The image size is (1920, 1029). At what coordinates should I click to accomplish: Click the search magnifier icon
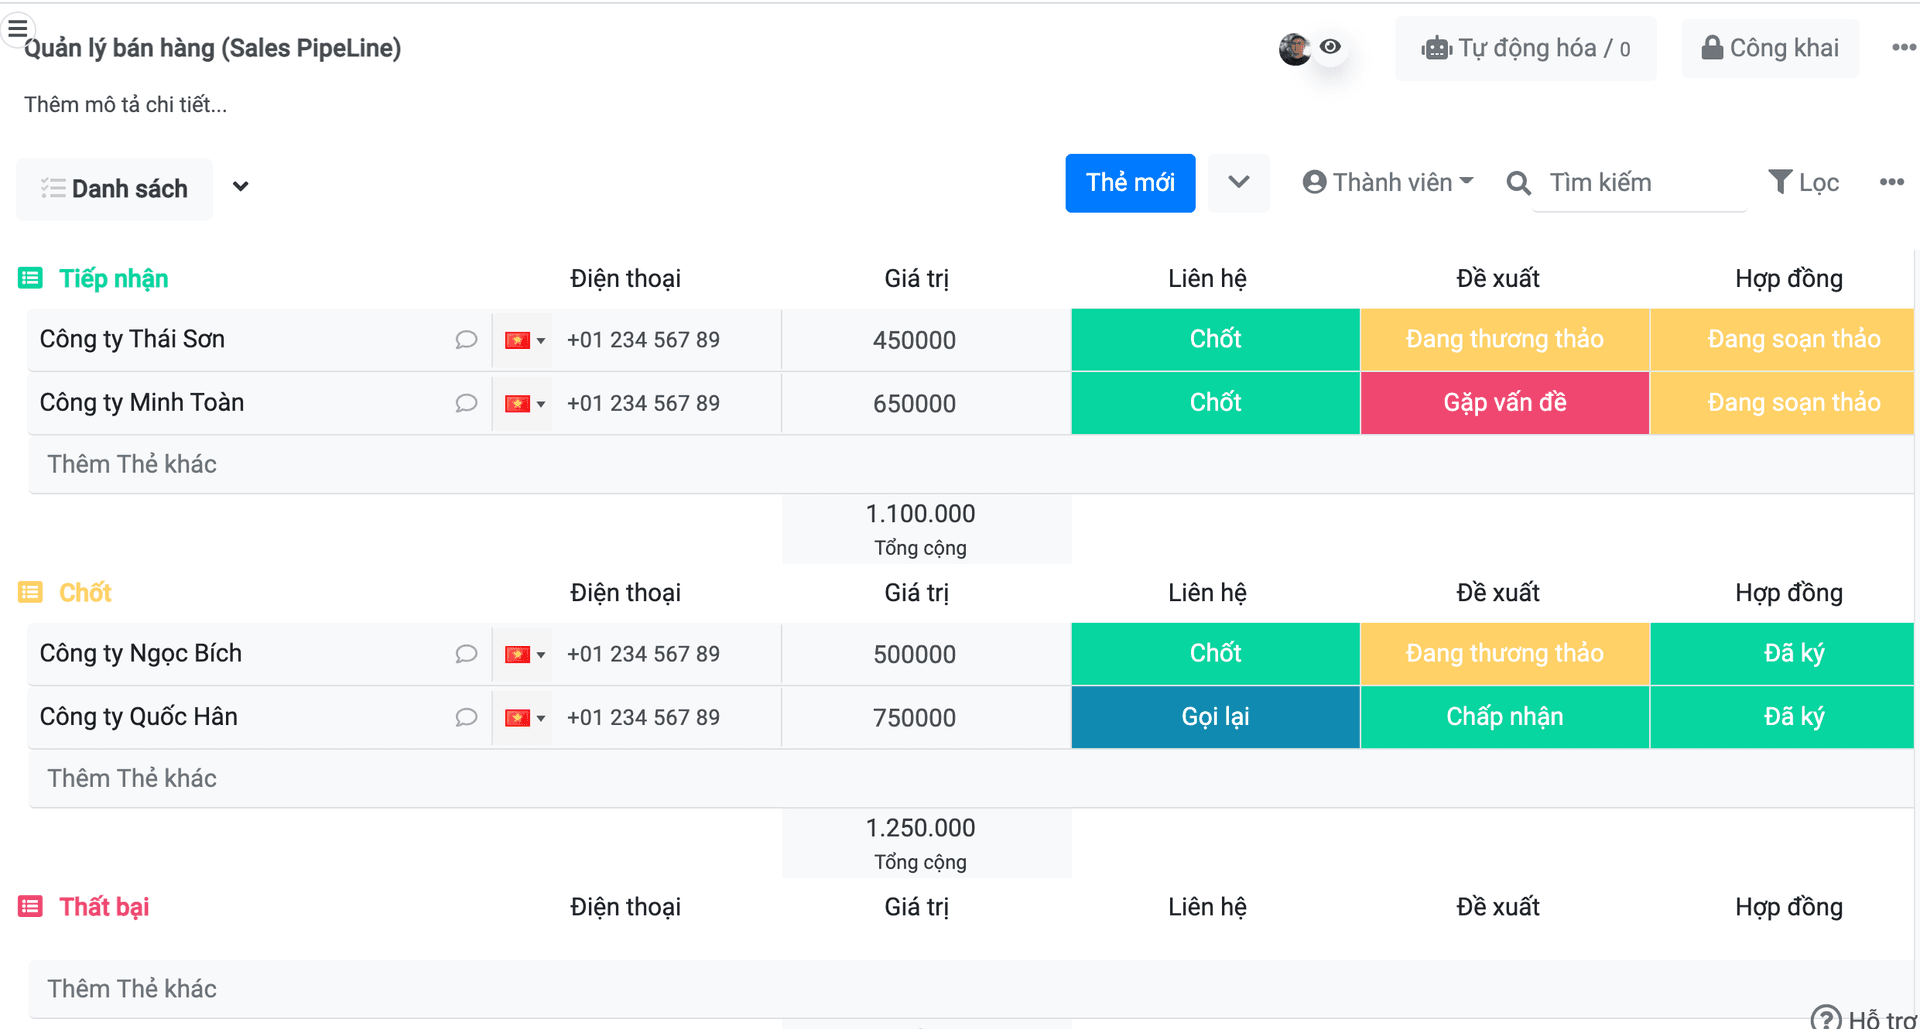(x=1518, y=183)
